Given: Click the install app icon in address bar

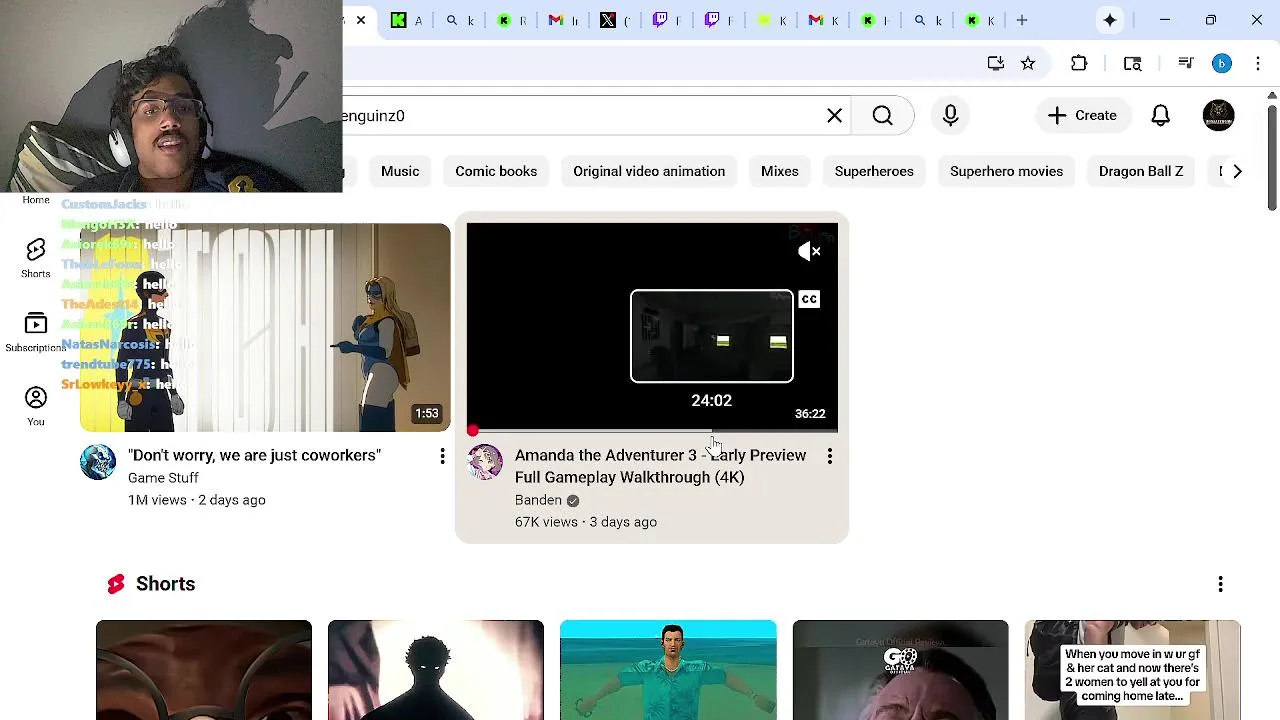Looking at the screenshot, I should point(995,63).
